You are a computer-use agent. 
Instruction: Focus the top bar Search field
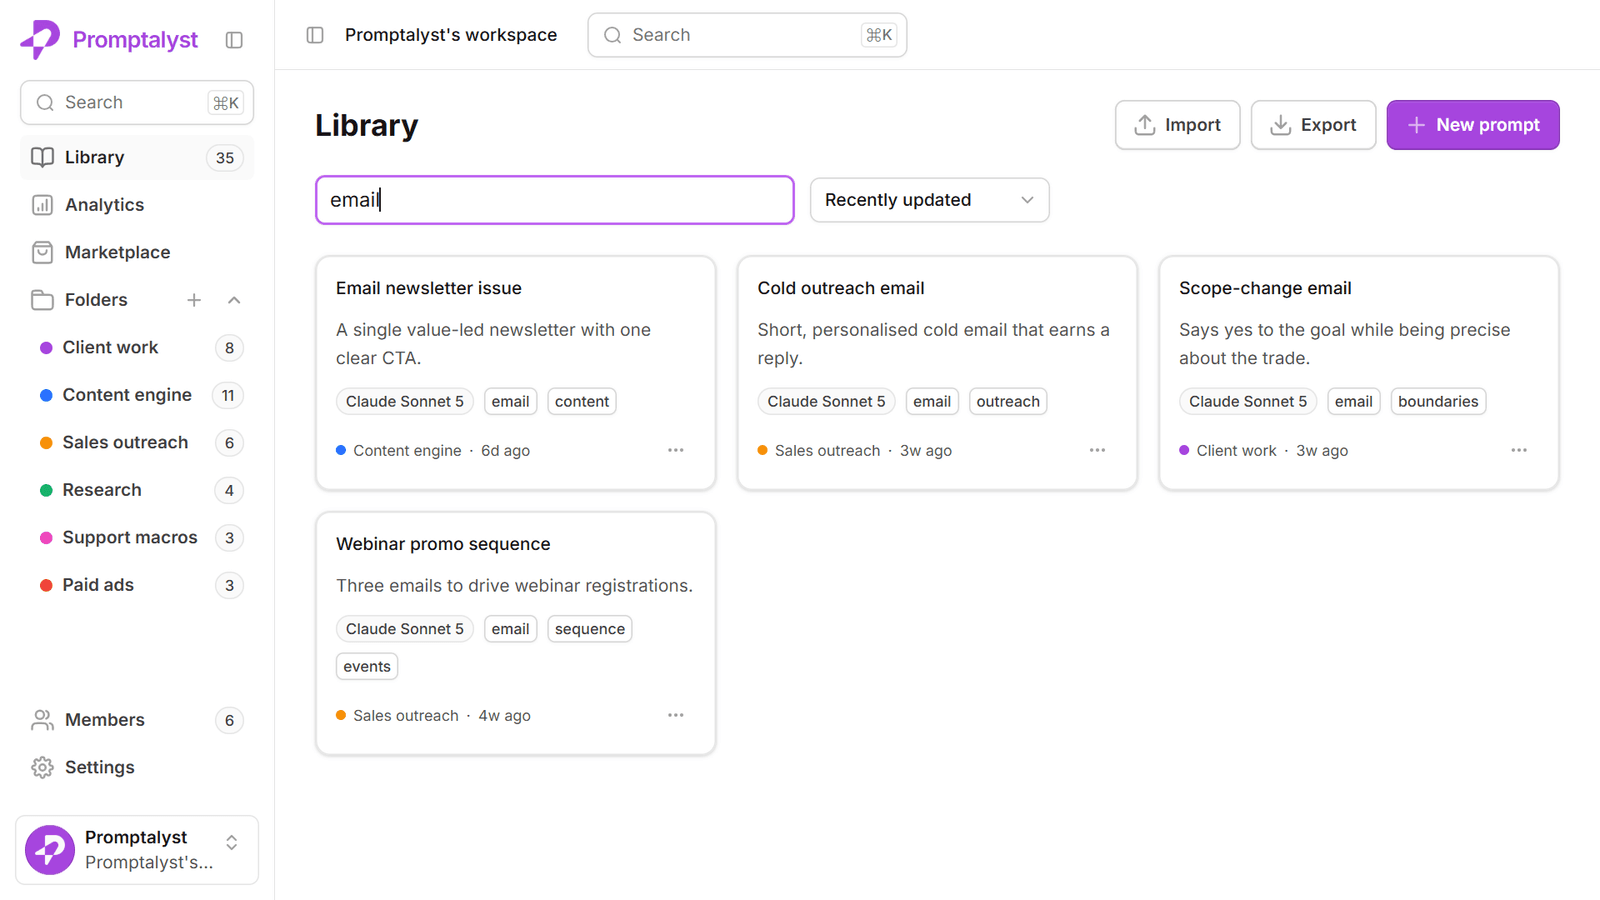747,35
